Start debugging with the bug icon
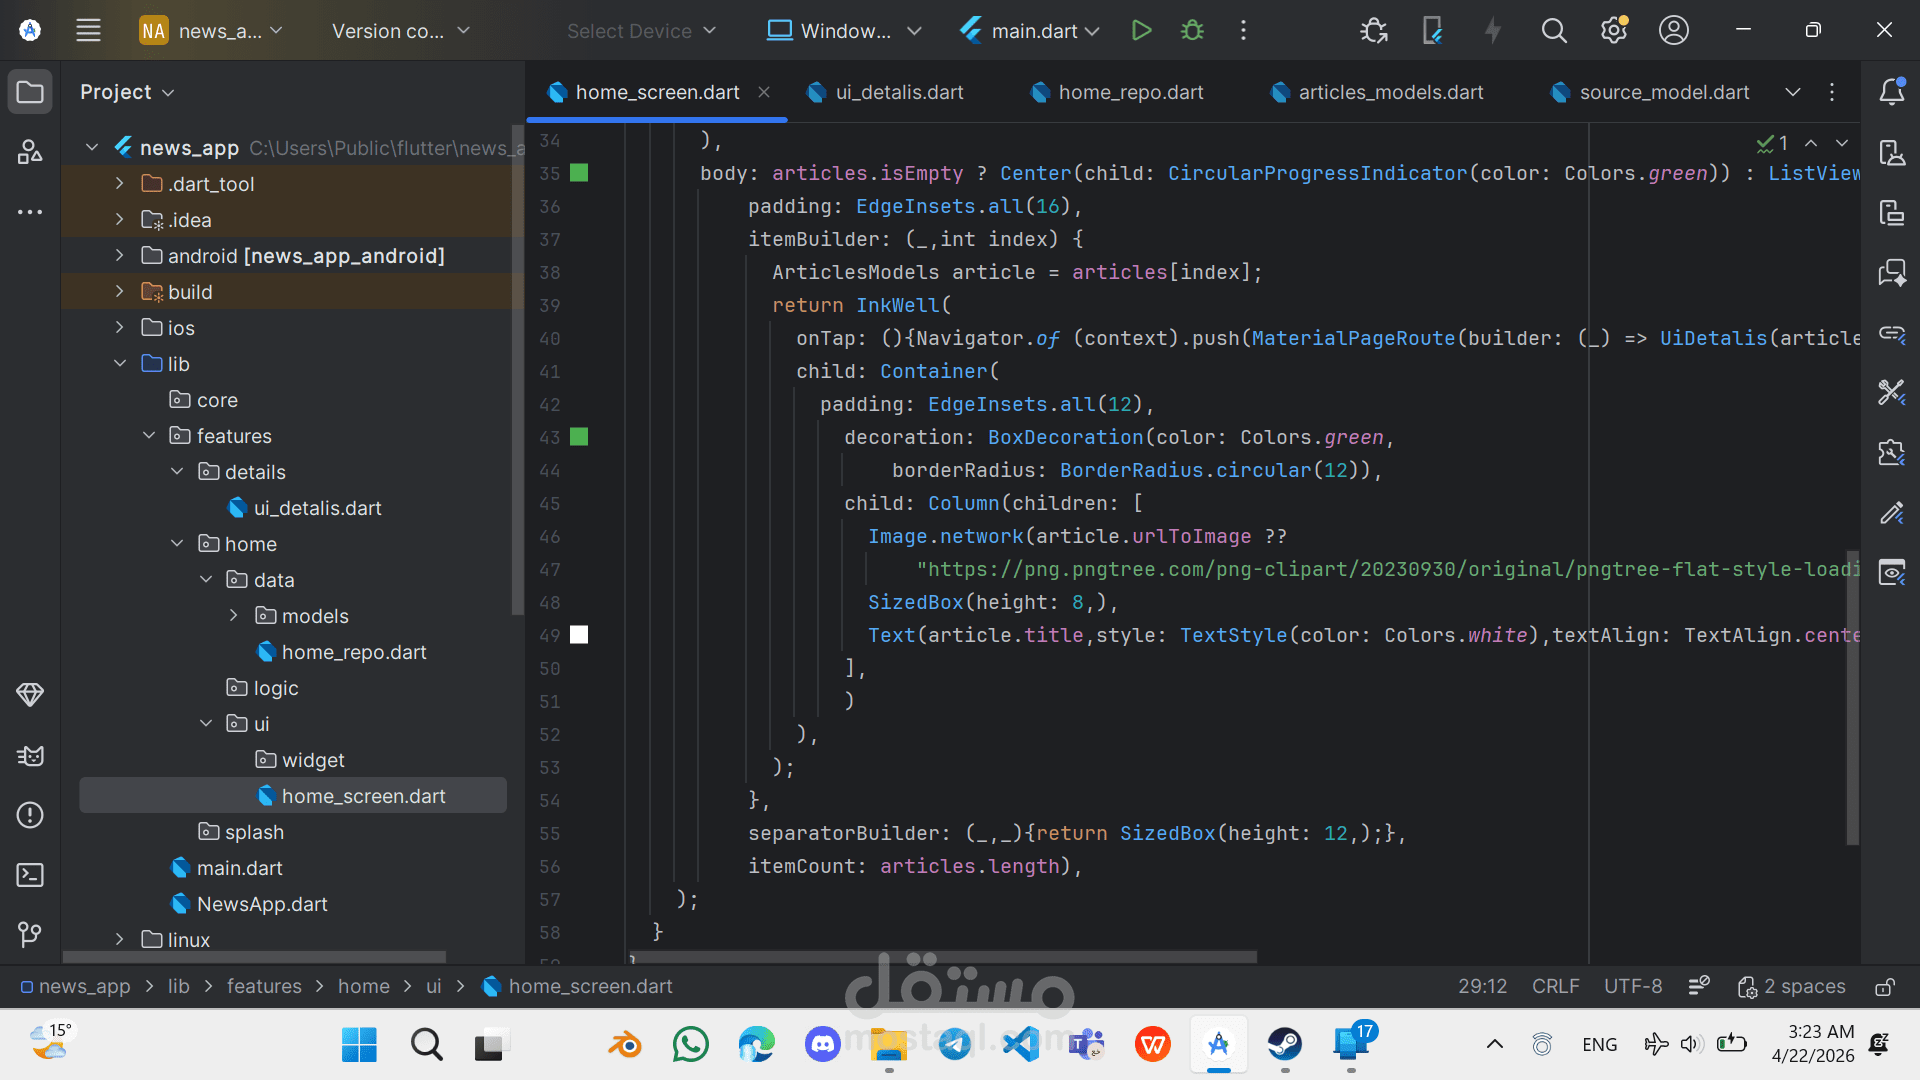1920x1080 pixels. (1192, 31)
